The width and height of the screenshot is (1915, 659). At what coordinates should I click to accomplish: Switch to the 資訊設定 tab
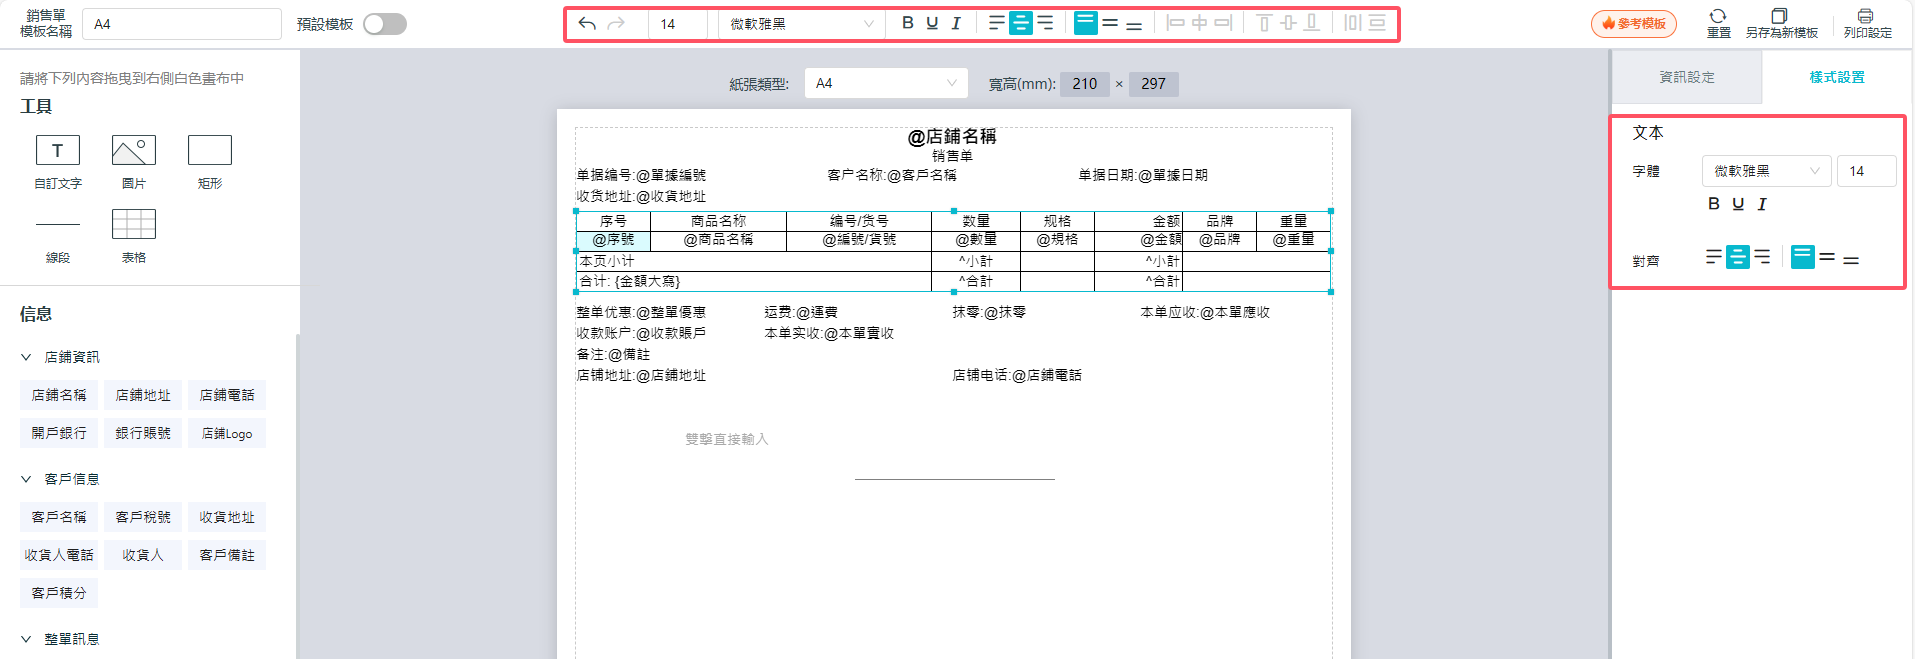tap(1687, 77)
